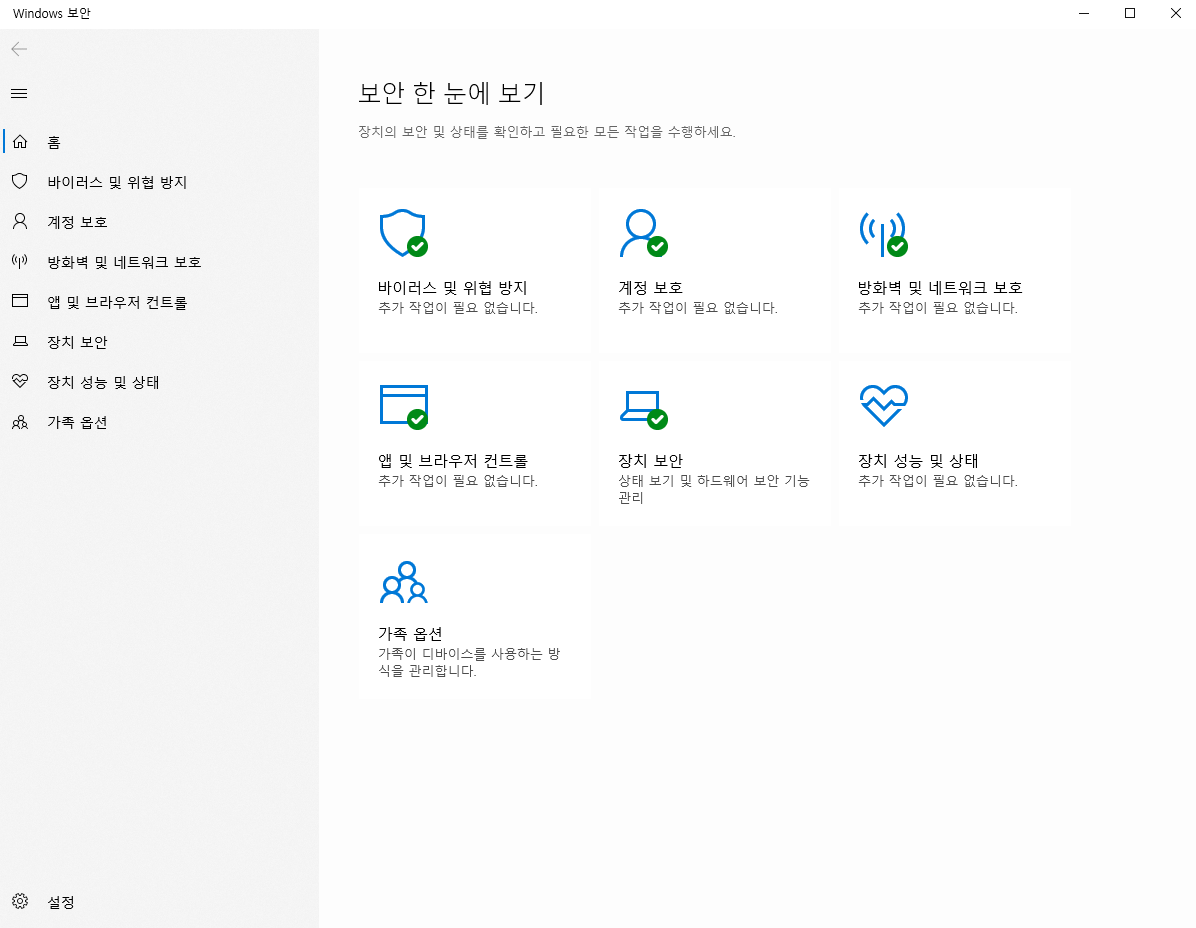Click the '보안 한 눈에 보기' heading
The width and height of the screenshot is (1196, 928).
coord(451,92)
